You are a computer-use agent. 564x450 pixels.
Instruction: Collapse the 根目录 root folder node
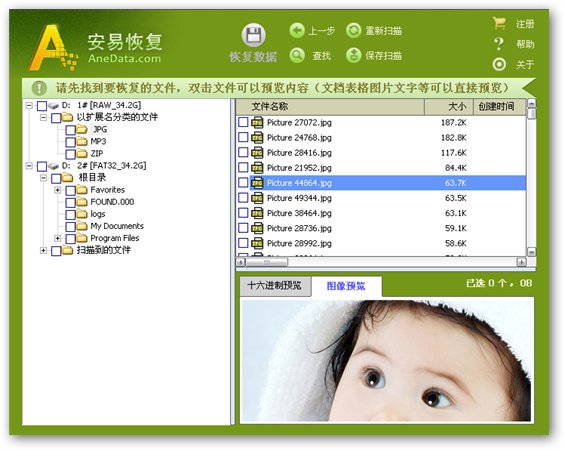(43, 178)
